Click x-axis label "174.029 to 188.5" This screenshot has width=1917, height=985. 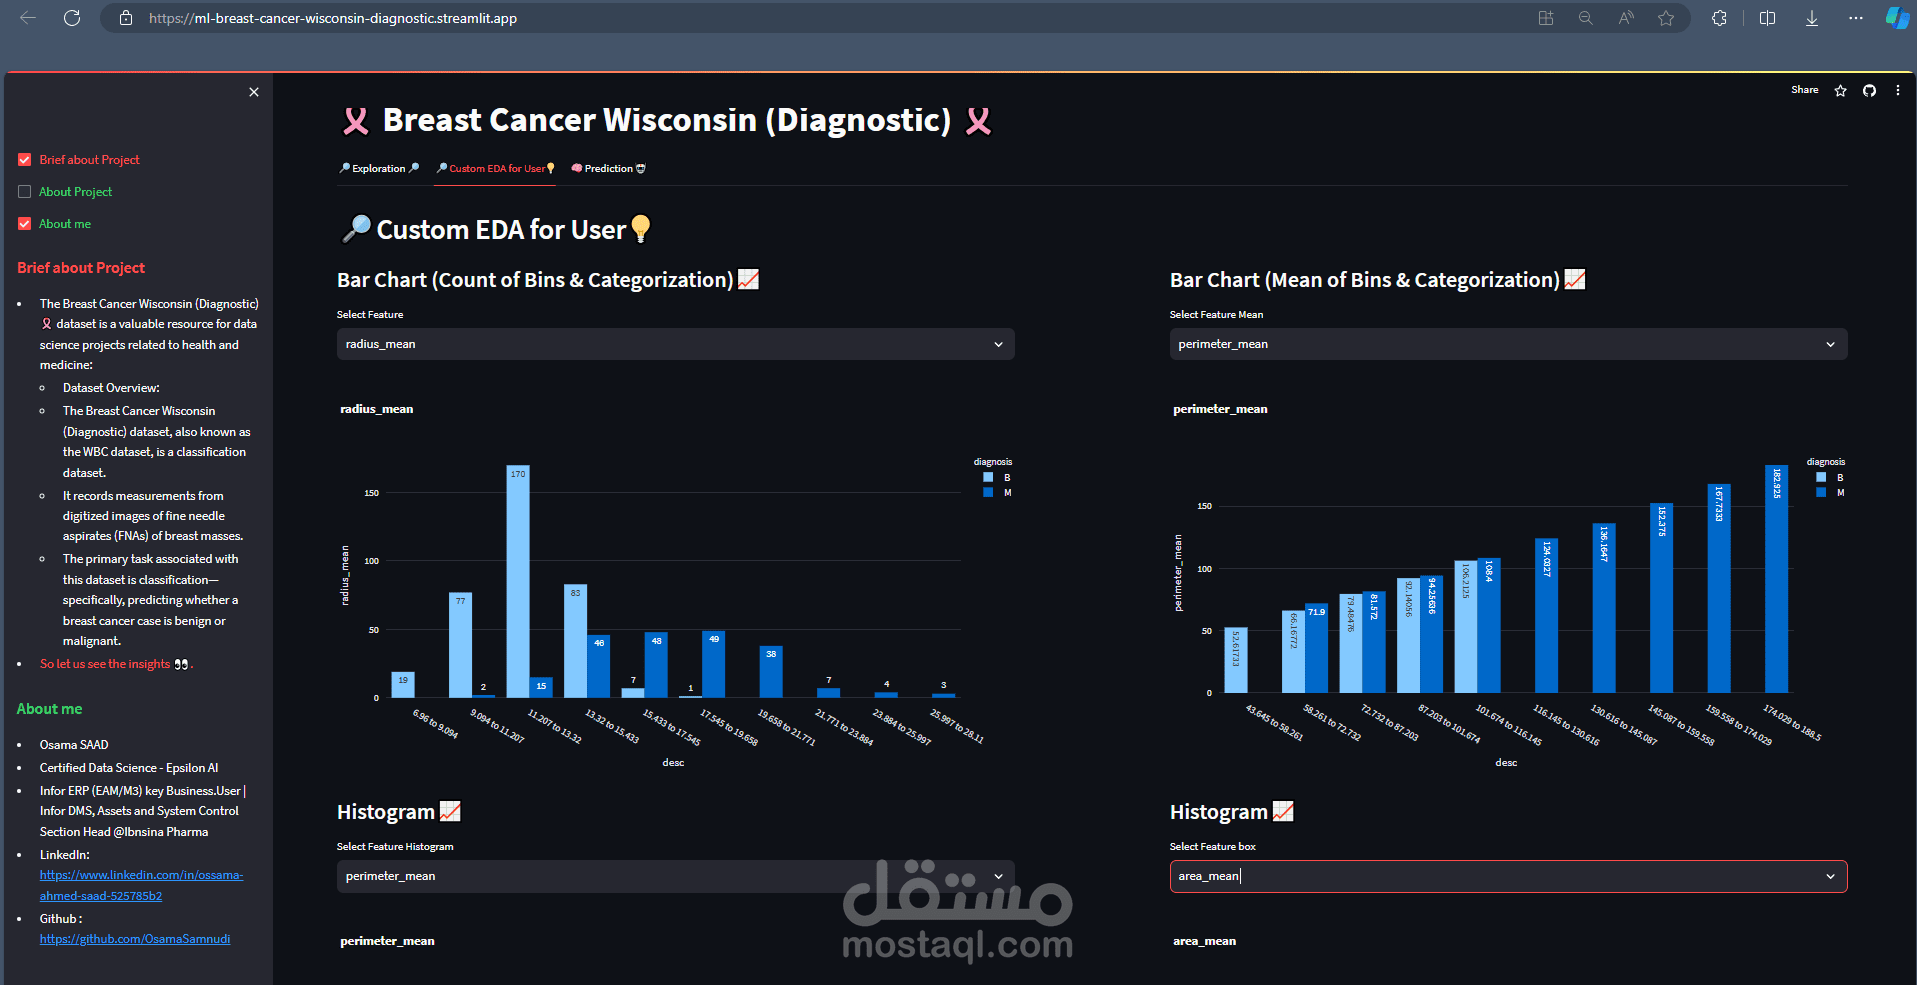point(1792,724)
